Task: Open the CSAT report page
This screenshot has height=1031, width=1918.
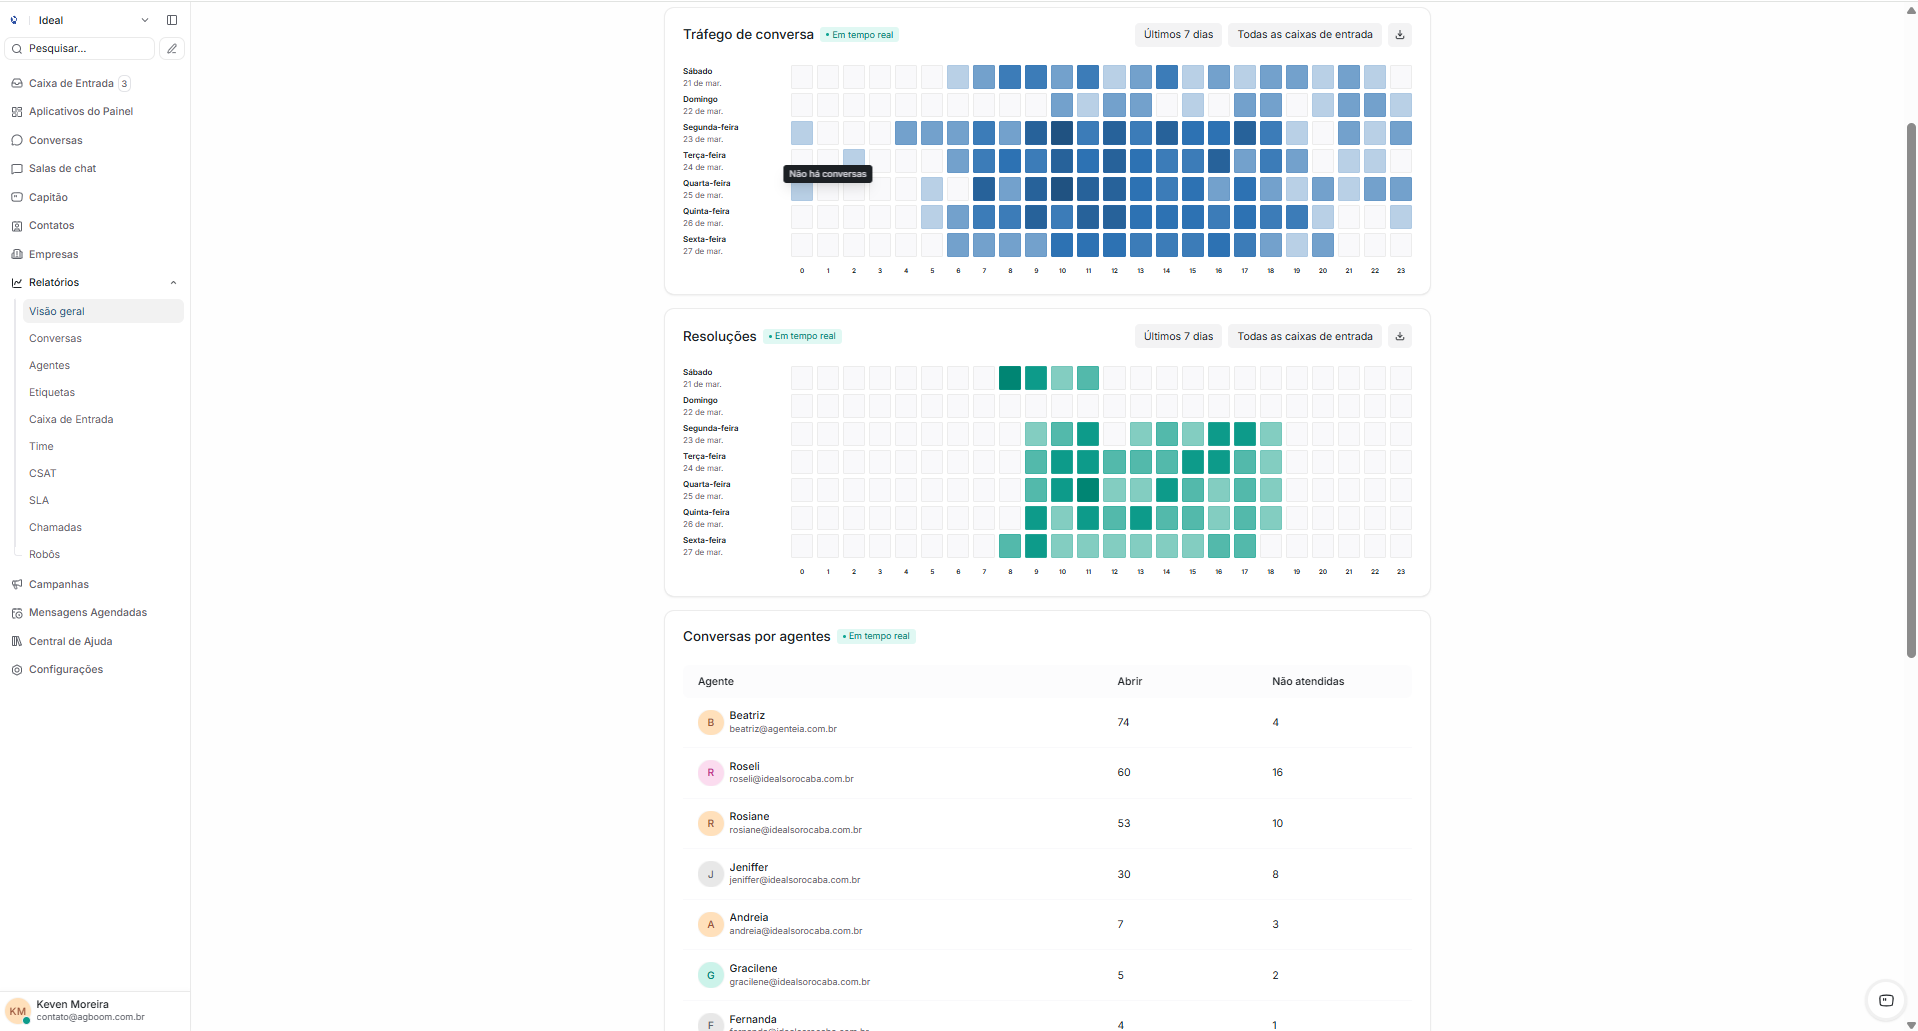Action: click(x=43, y=473)
